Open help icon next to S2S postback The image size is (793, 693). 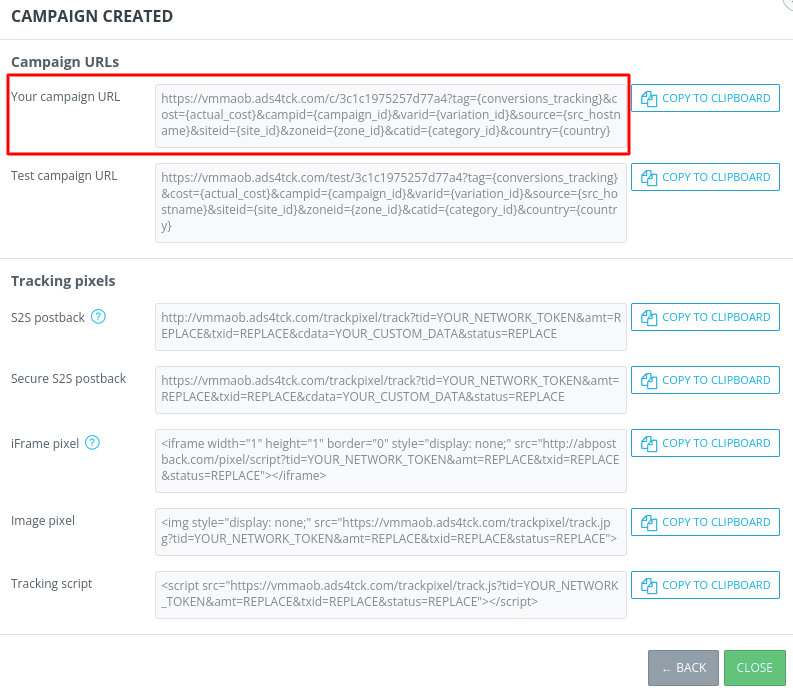tap(98, 317)
